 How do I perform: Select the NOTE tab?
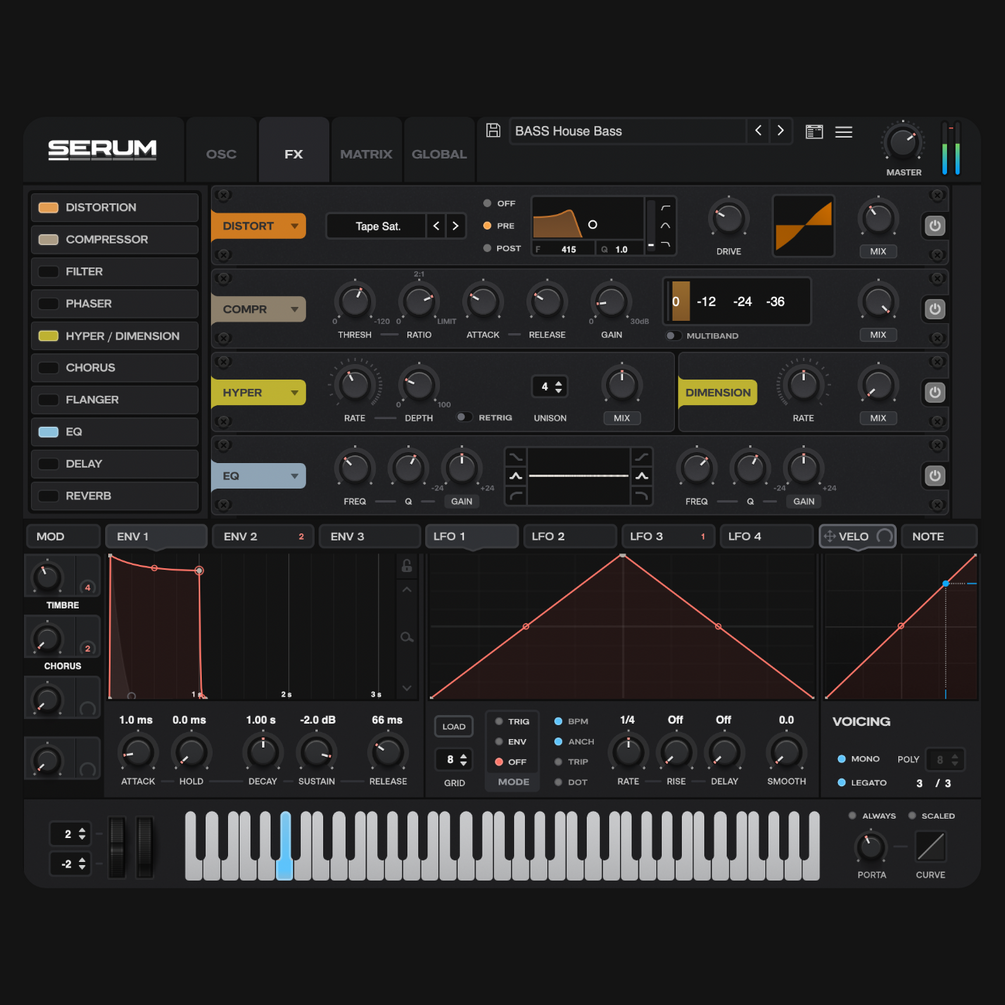pyautogui.click(x=939, y=536)
